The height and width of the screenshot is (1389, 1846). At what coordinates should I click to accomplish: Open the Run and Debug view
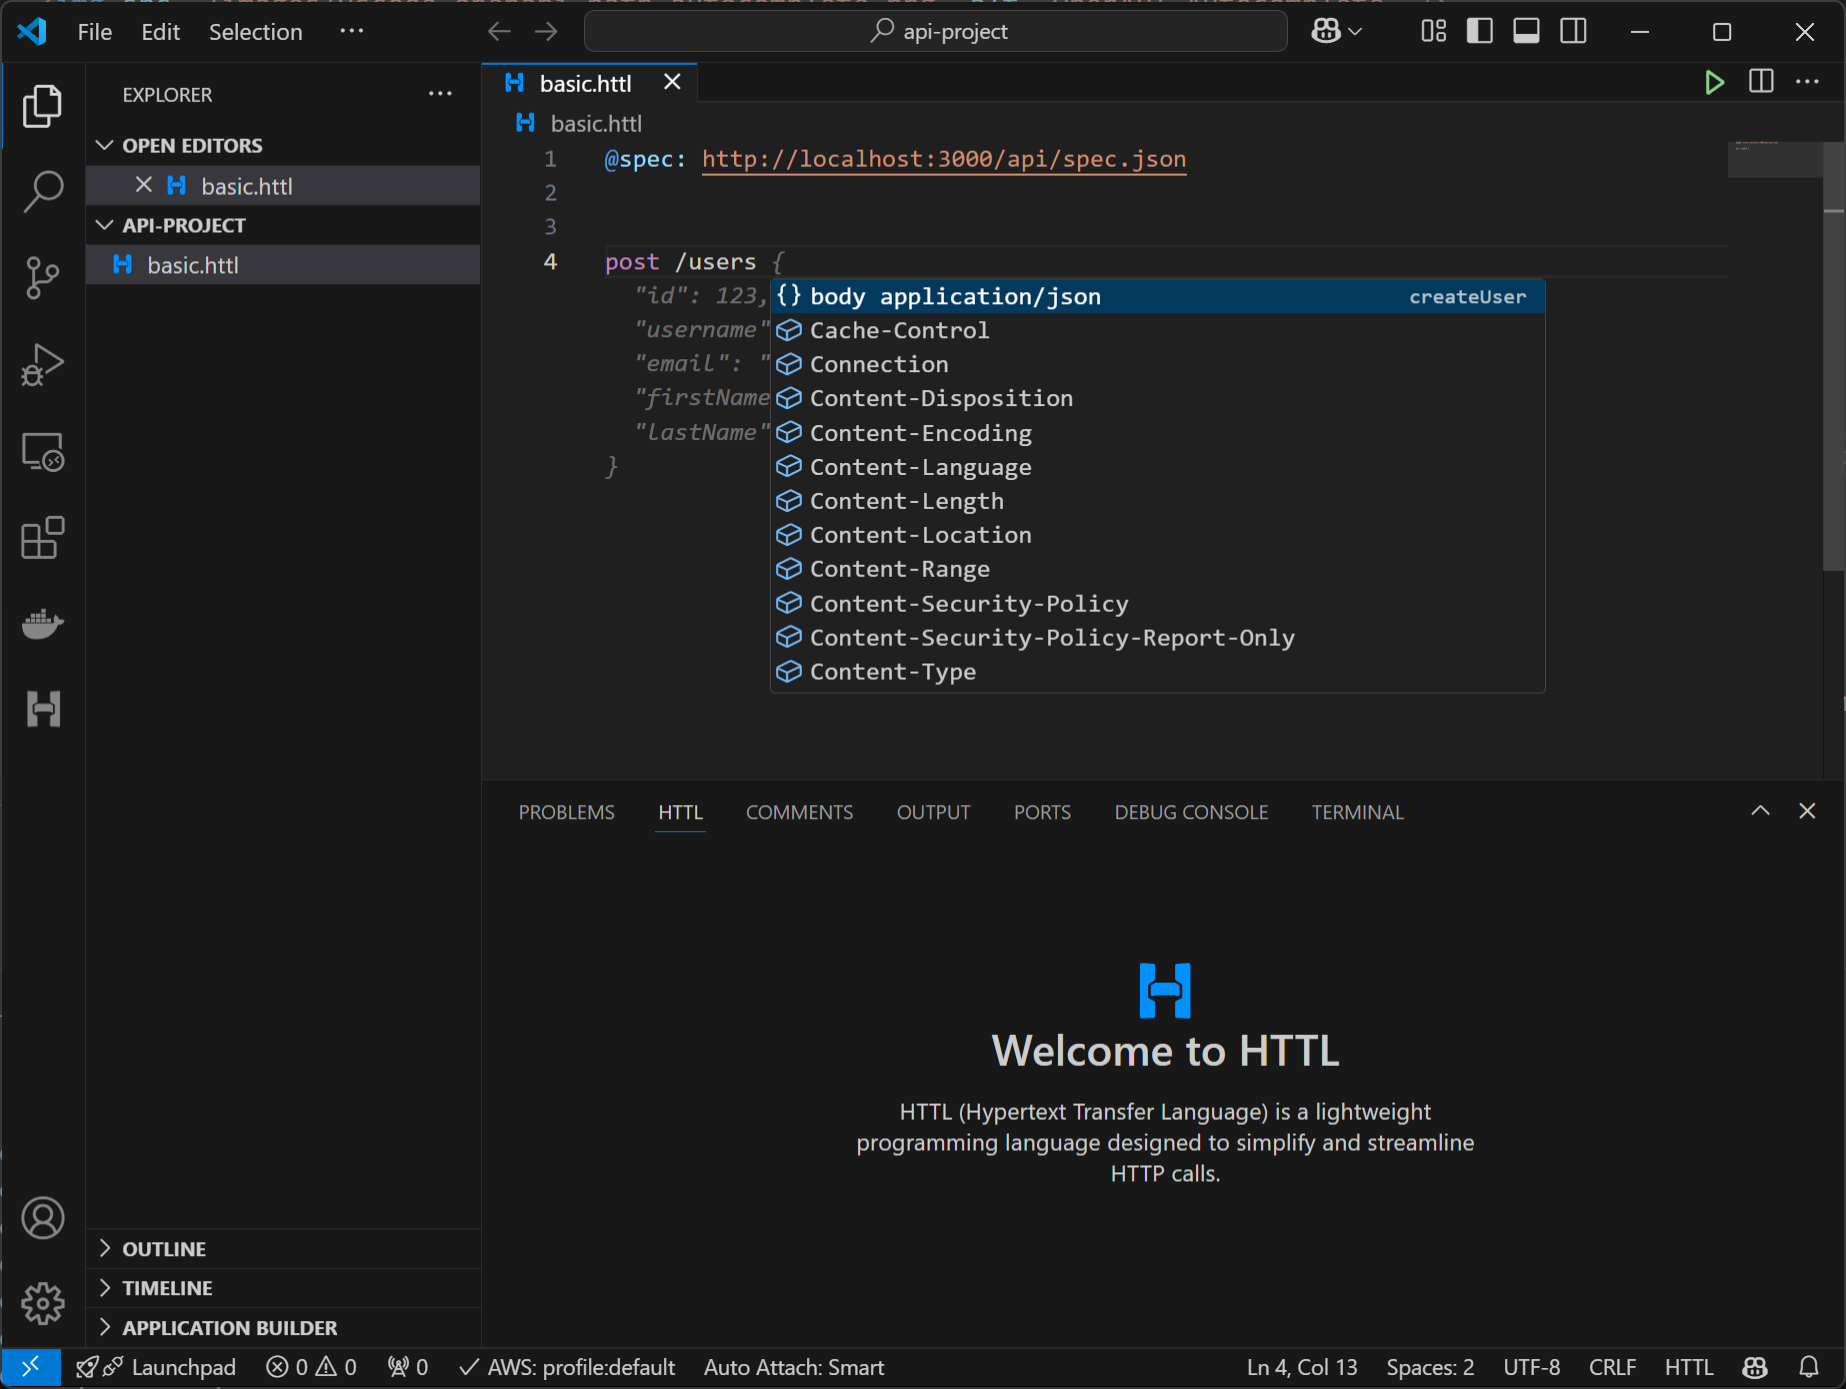(42, 364)
